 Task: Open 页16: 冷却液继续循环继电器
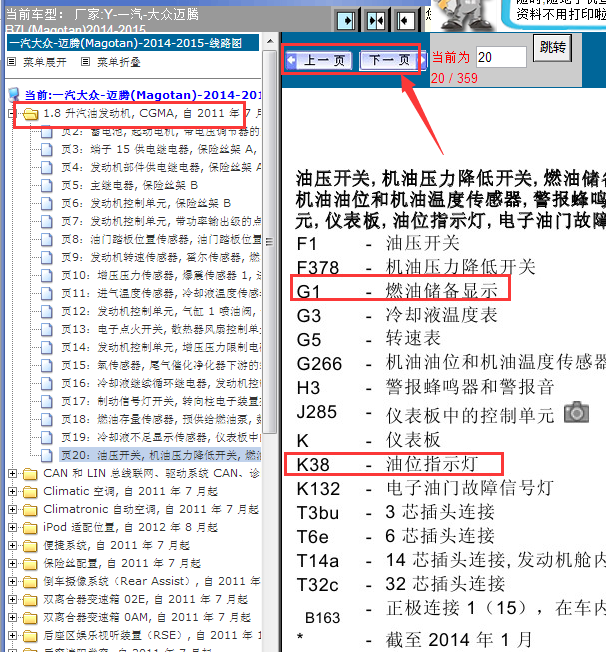[x=161, y=383]
